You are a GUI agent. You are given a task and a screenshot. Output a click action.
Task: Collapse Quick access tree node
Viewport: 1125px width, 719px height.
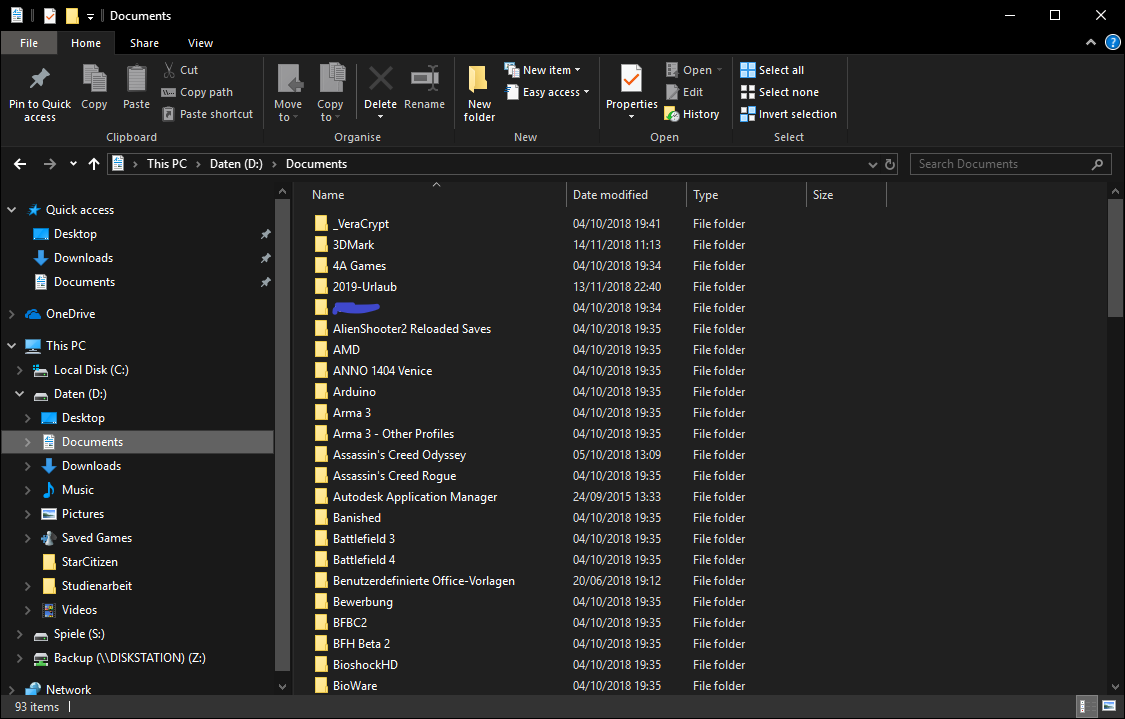click(11, 210)
